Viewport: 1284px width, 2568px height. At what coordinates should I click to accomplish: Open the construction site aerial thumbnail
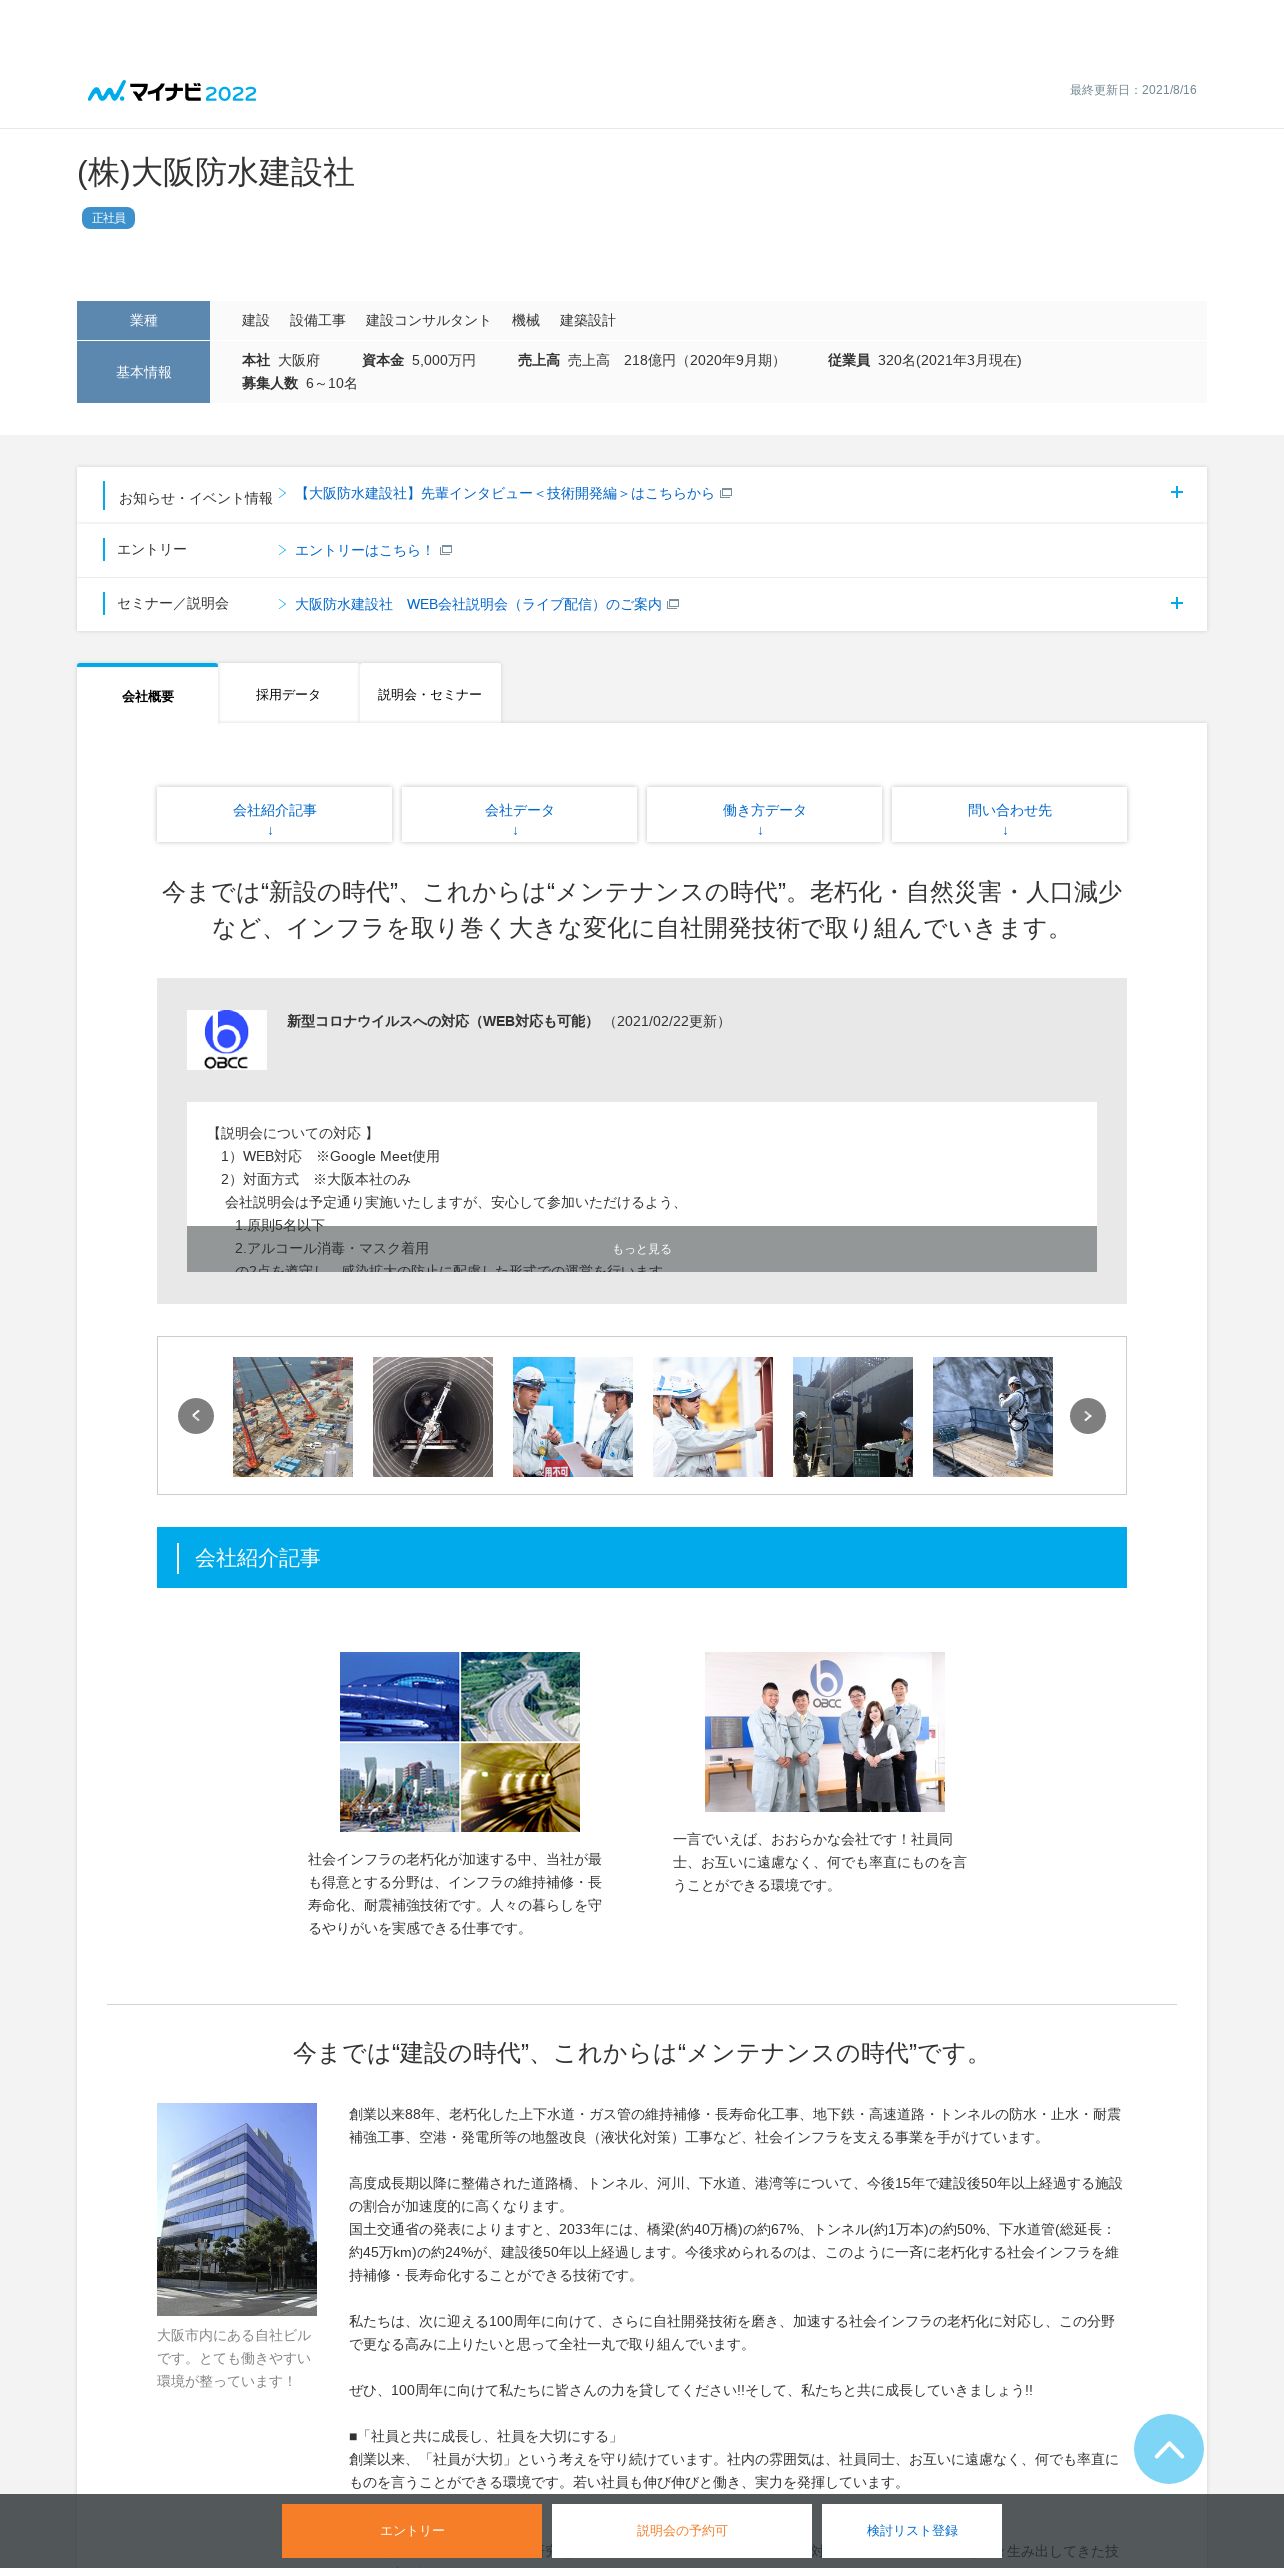[x=293, y=1417]
